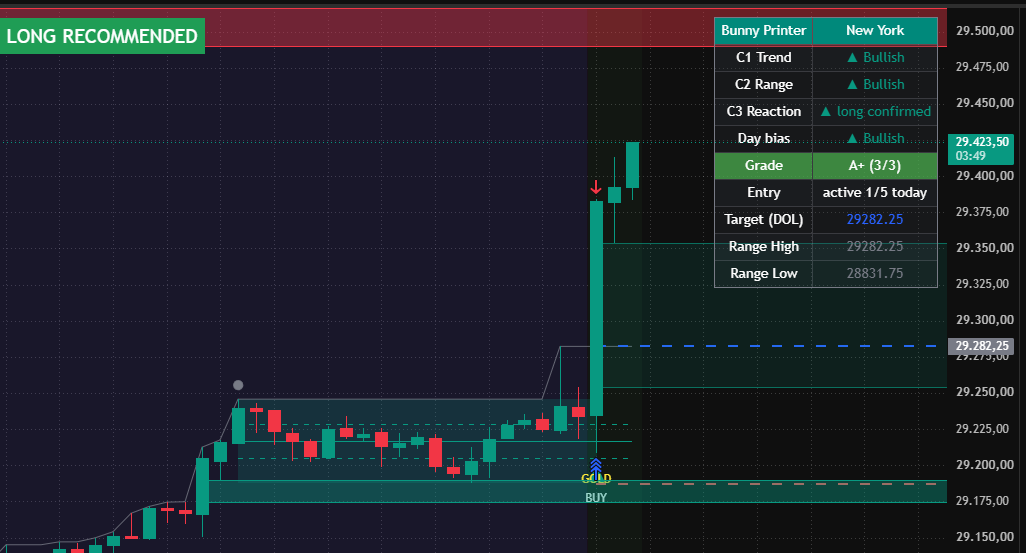Click the 29.300,00 price axis label
Screen dimensions: 1026x553
(x=984, y=319)
